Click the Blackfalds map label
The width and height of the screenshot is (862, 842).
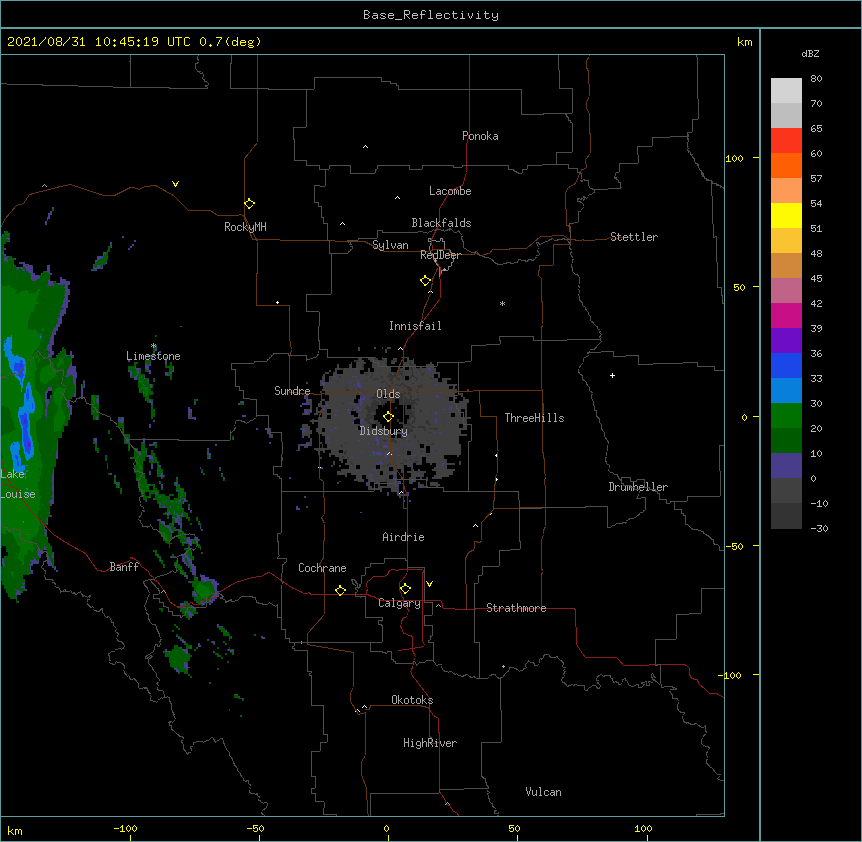[x=441, y=223]
